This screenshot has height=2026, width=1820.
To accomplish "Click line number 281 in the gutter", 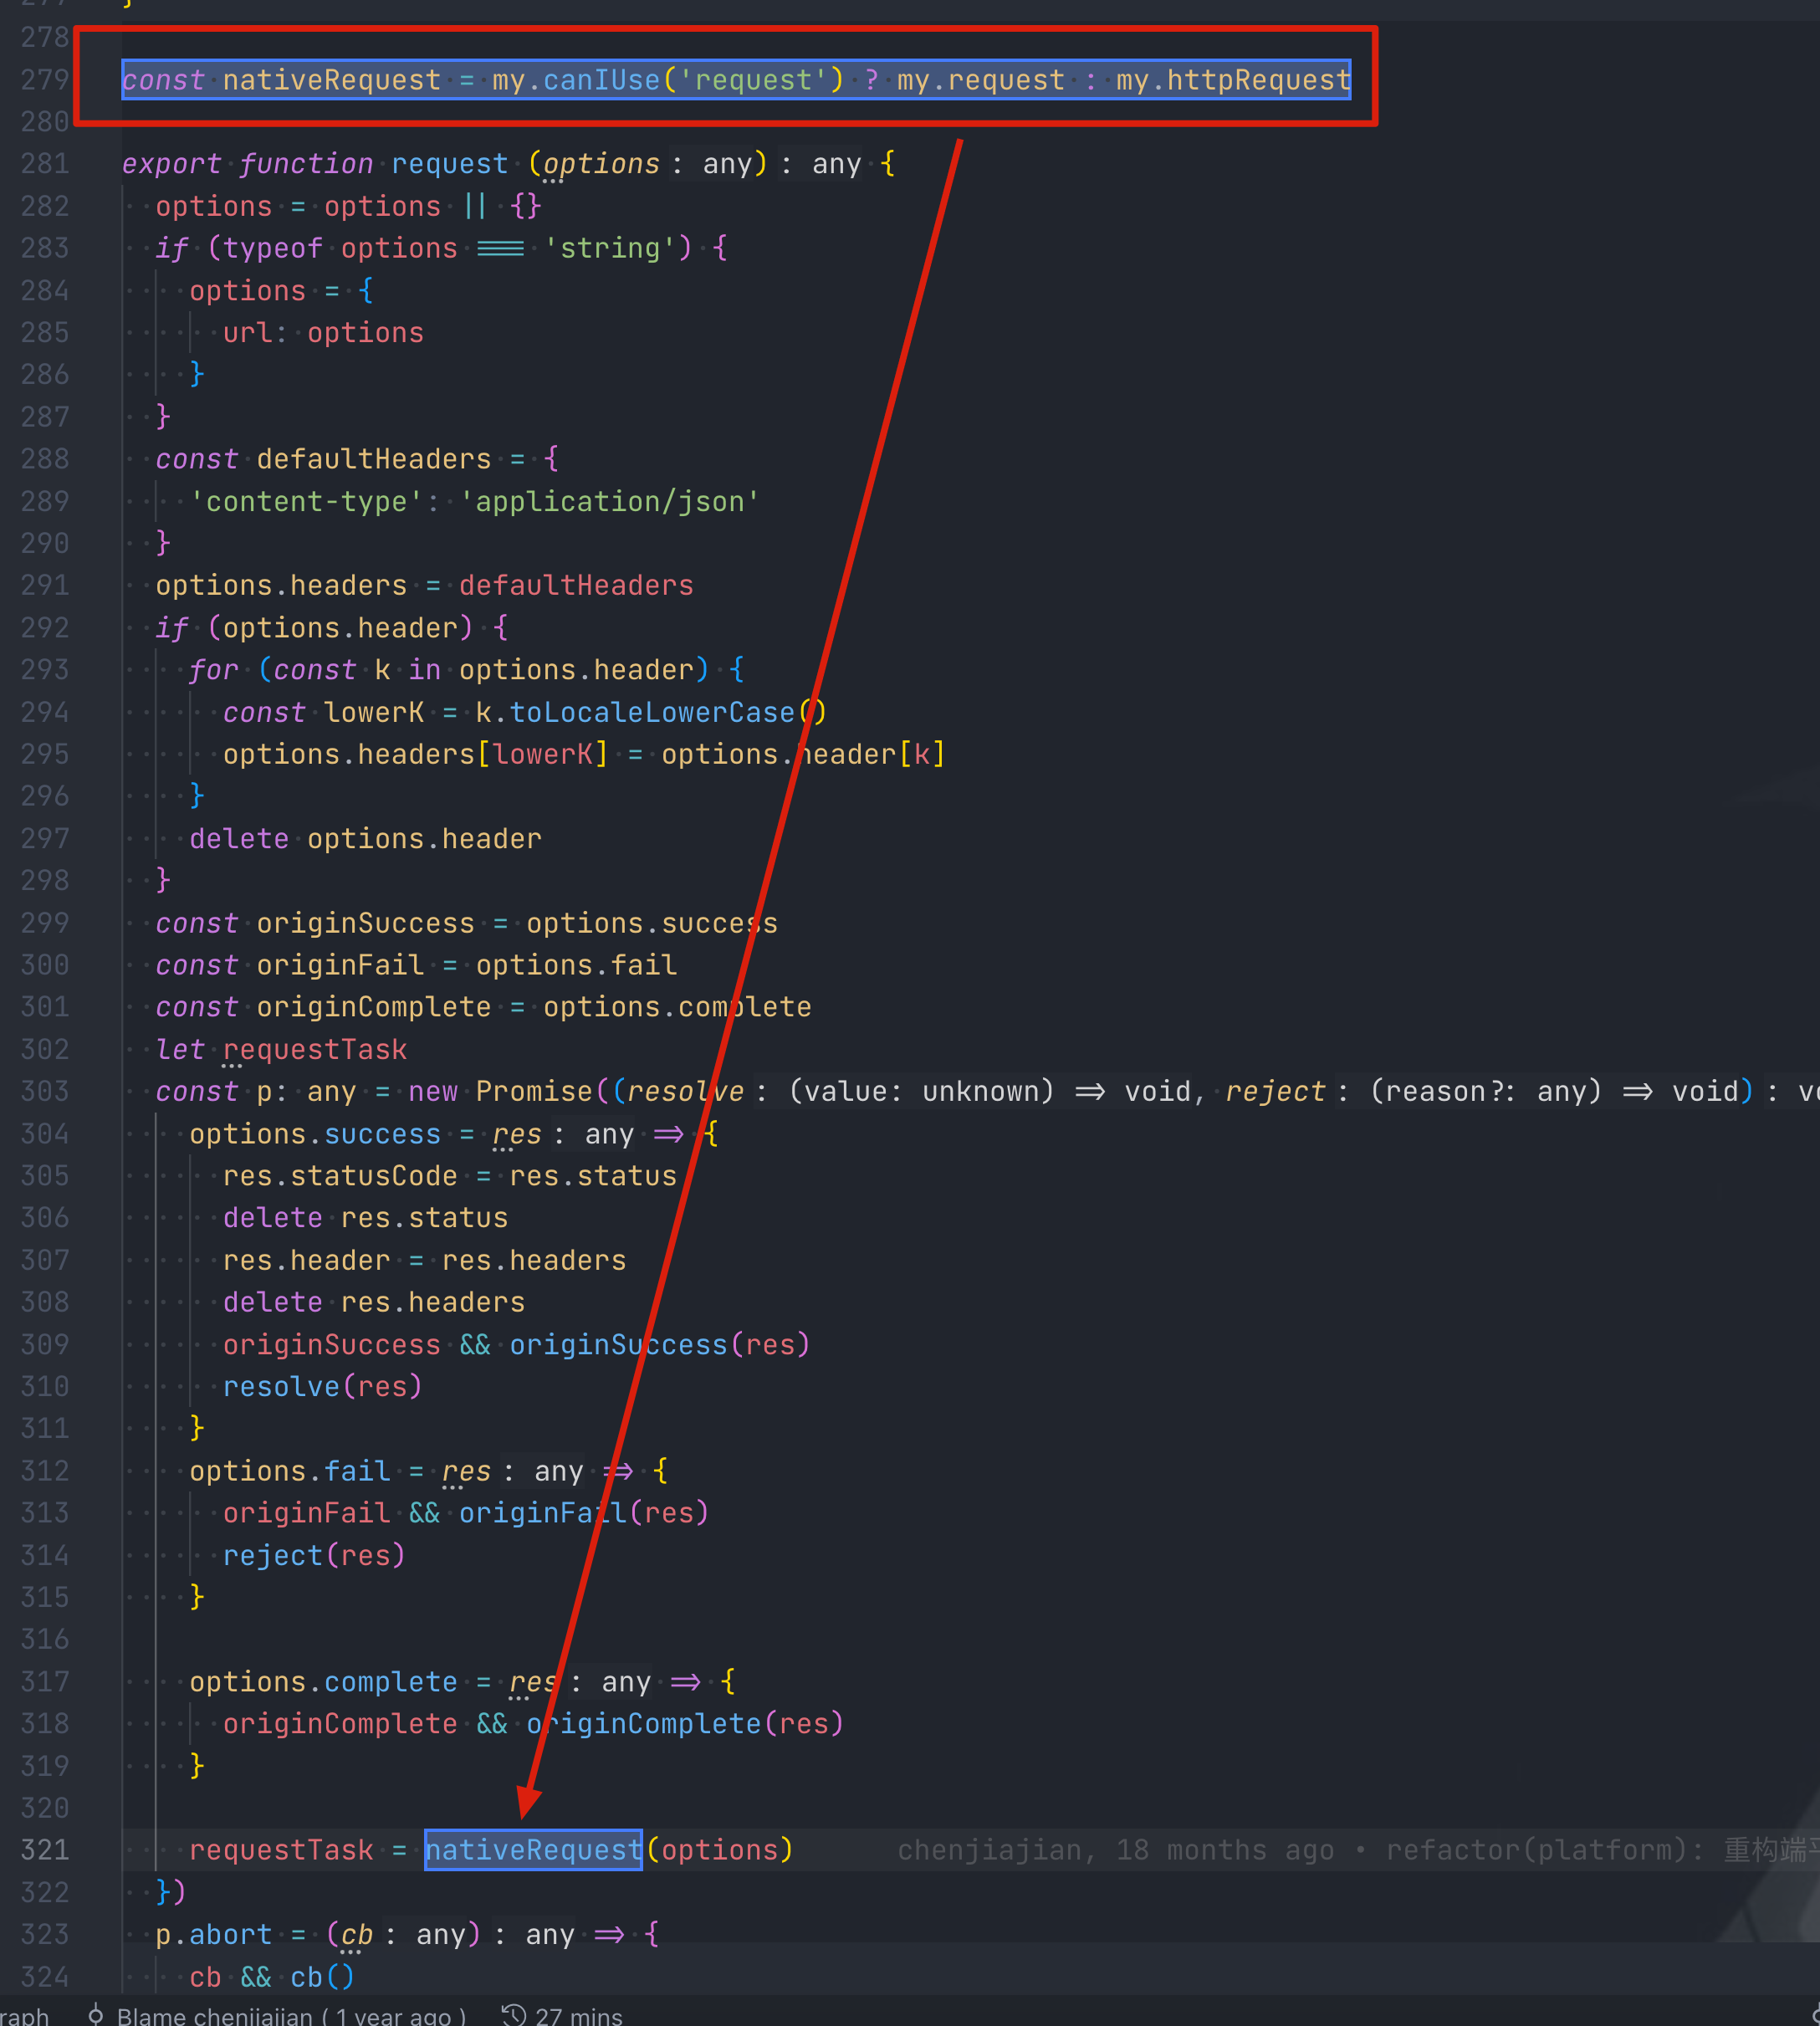I will [x=44, y=163].
